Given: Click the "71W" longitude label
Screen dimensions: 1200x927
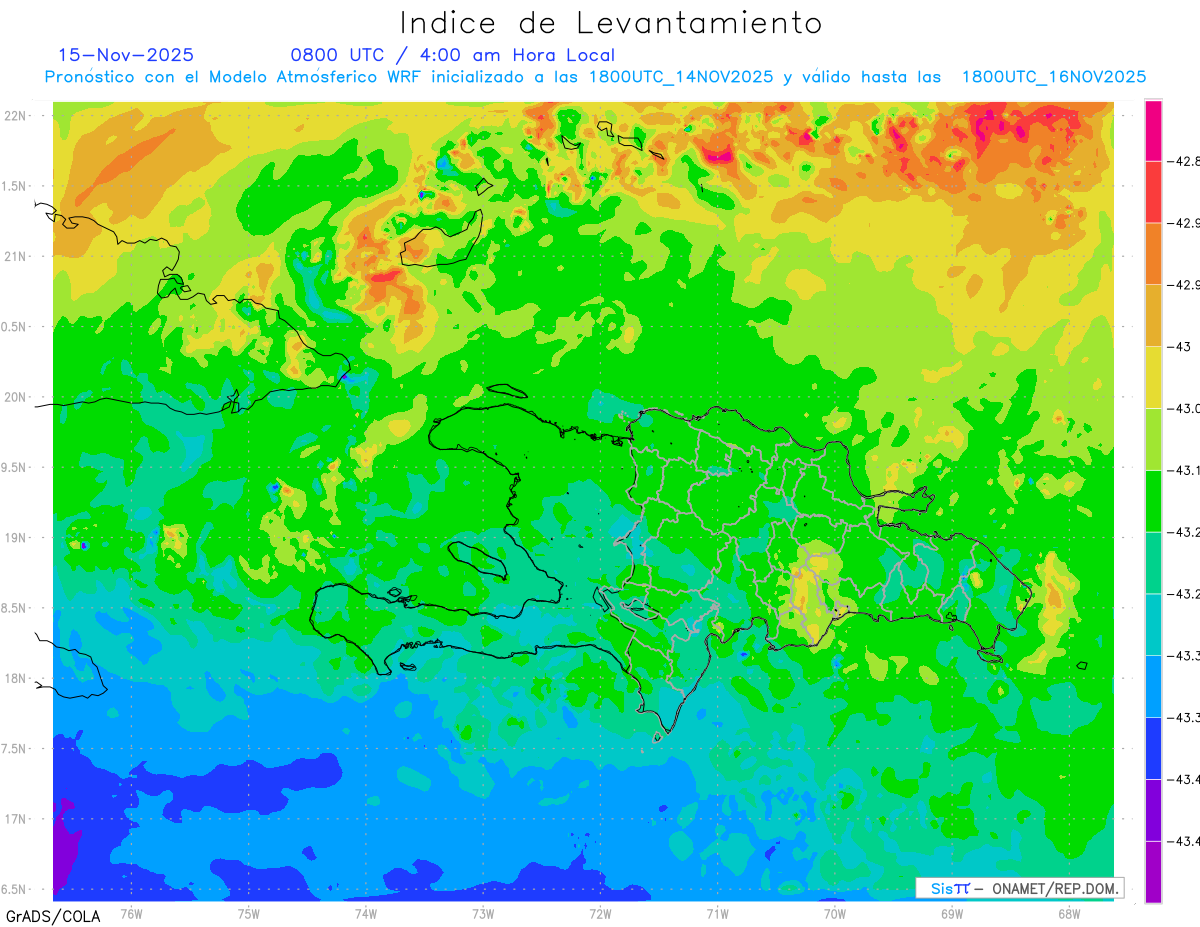Looking at the screenshot, I should coord(717,914).
